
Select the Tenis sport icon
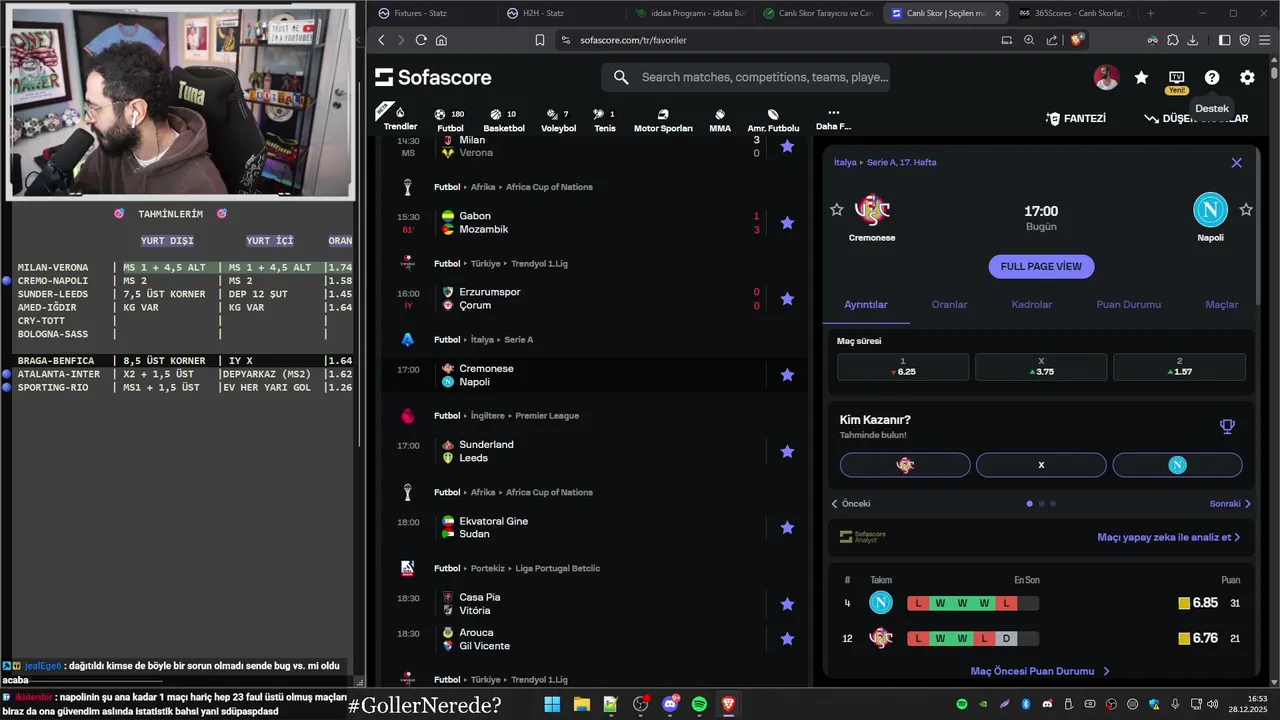coord(605,120)
